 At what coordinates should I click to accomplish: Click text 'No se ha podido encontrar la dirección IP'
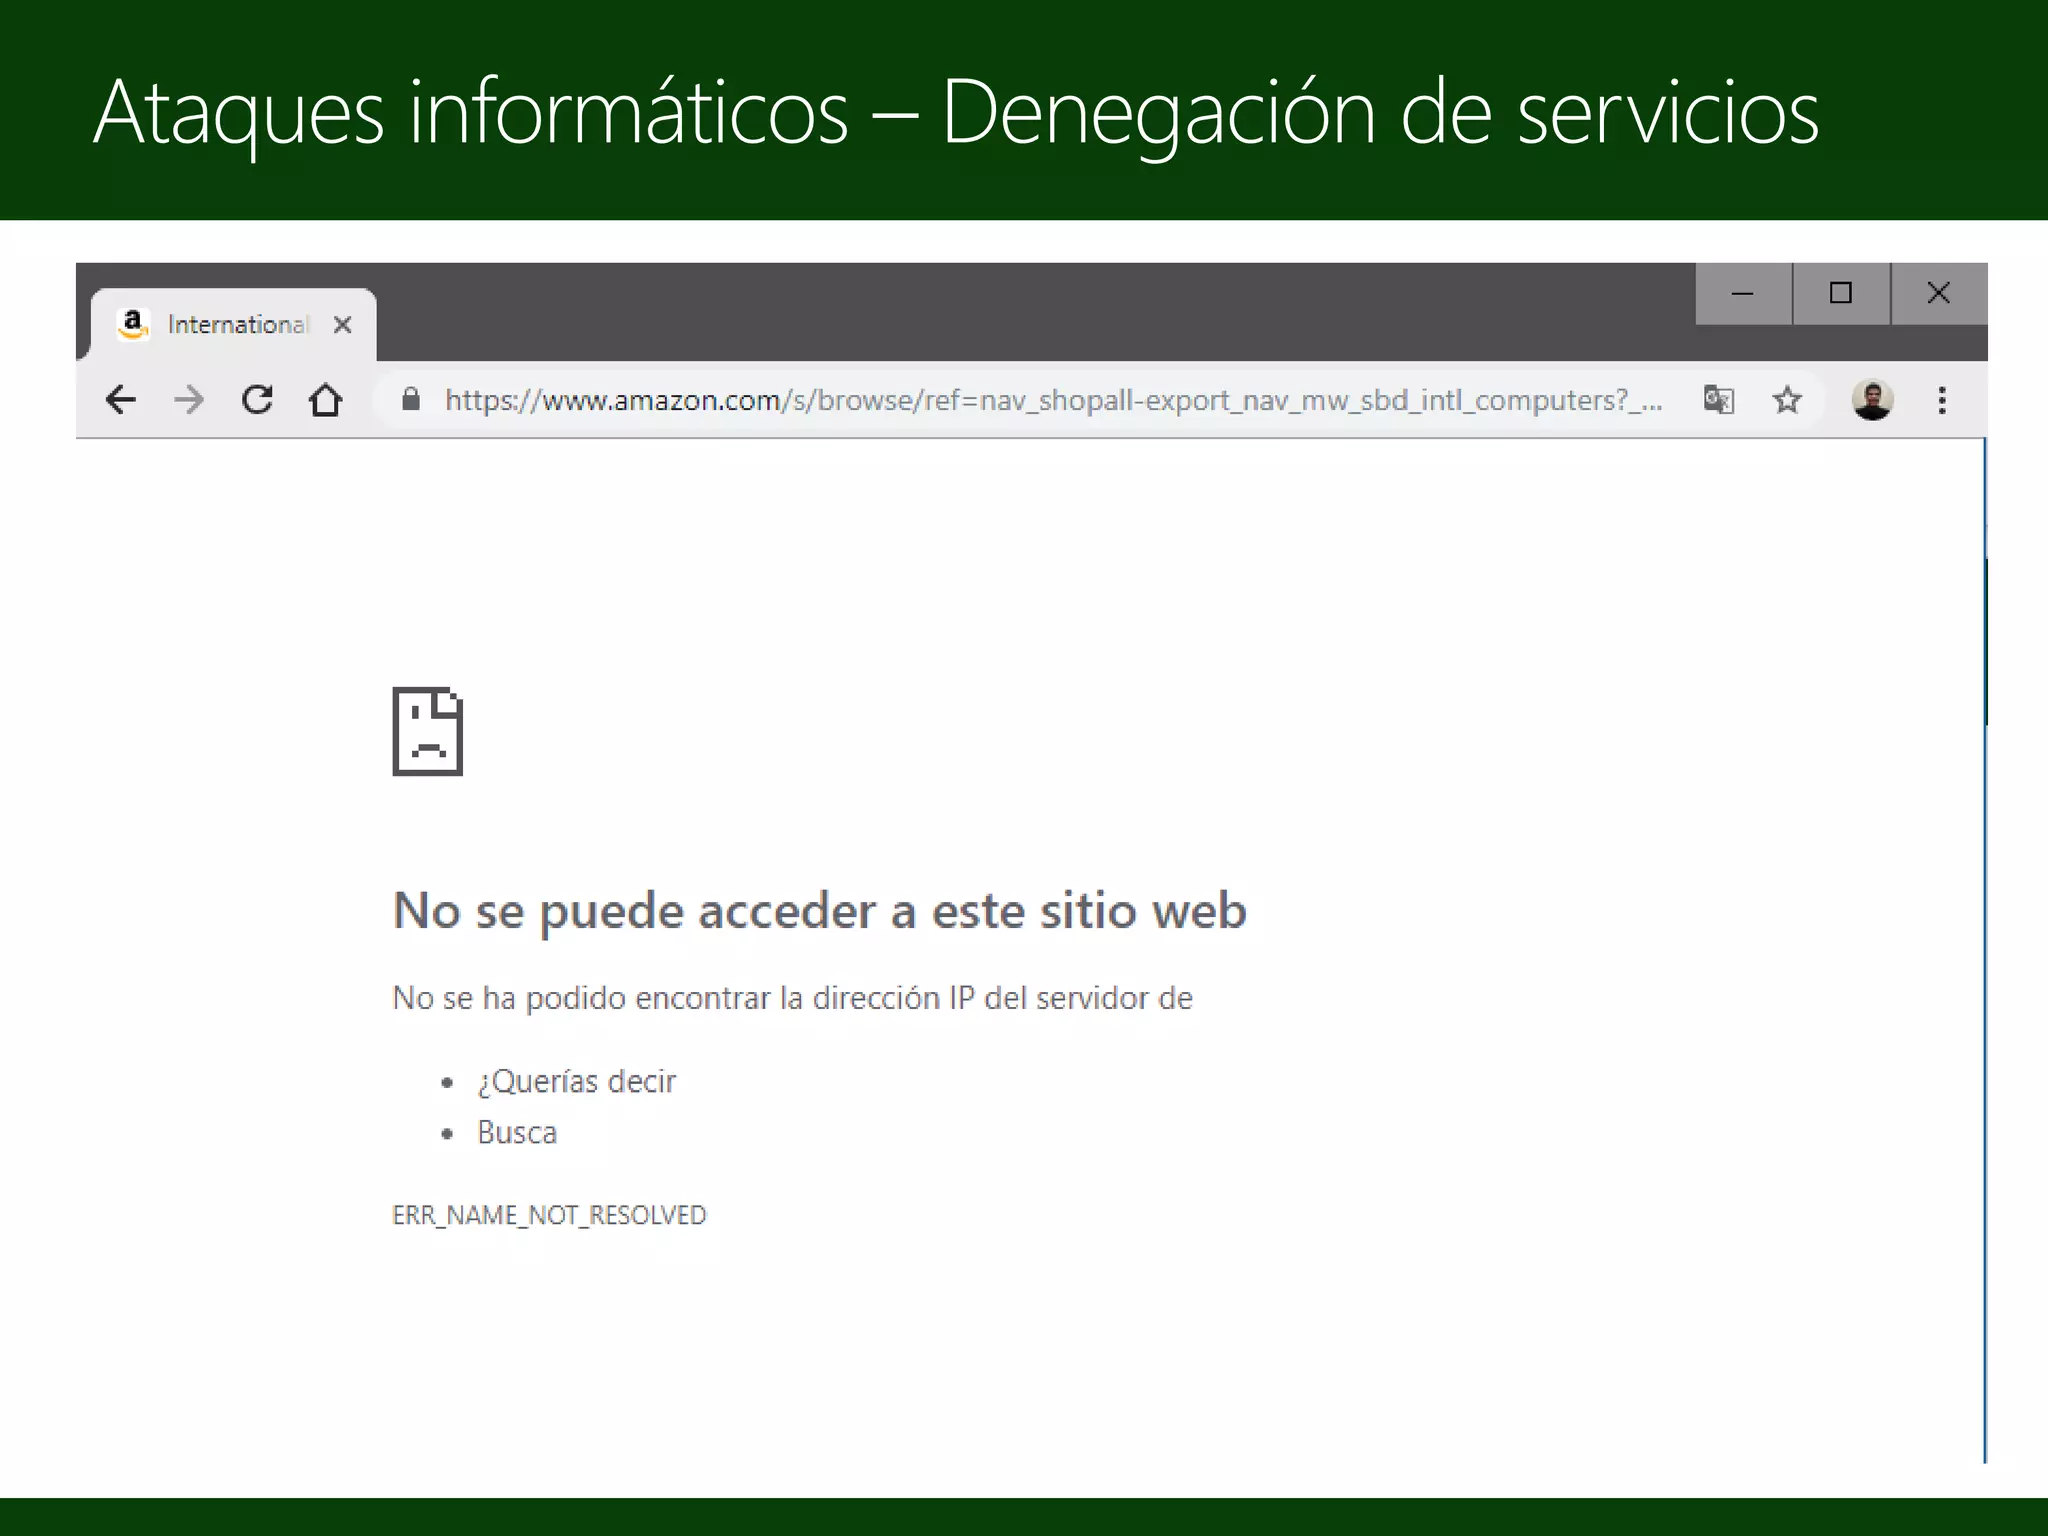point(683,998)
